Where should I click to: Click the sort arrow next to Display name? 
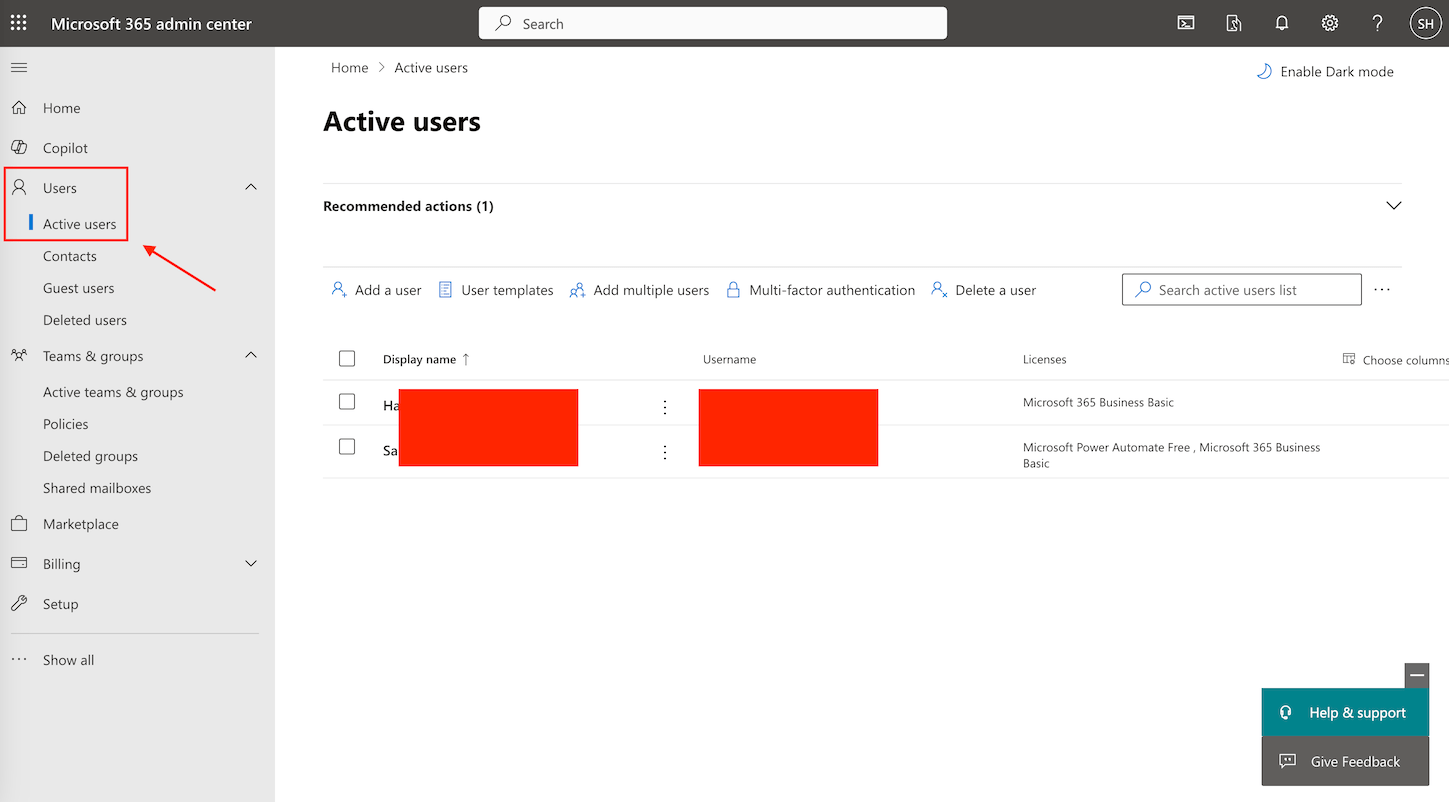point(466,359)
